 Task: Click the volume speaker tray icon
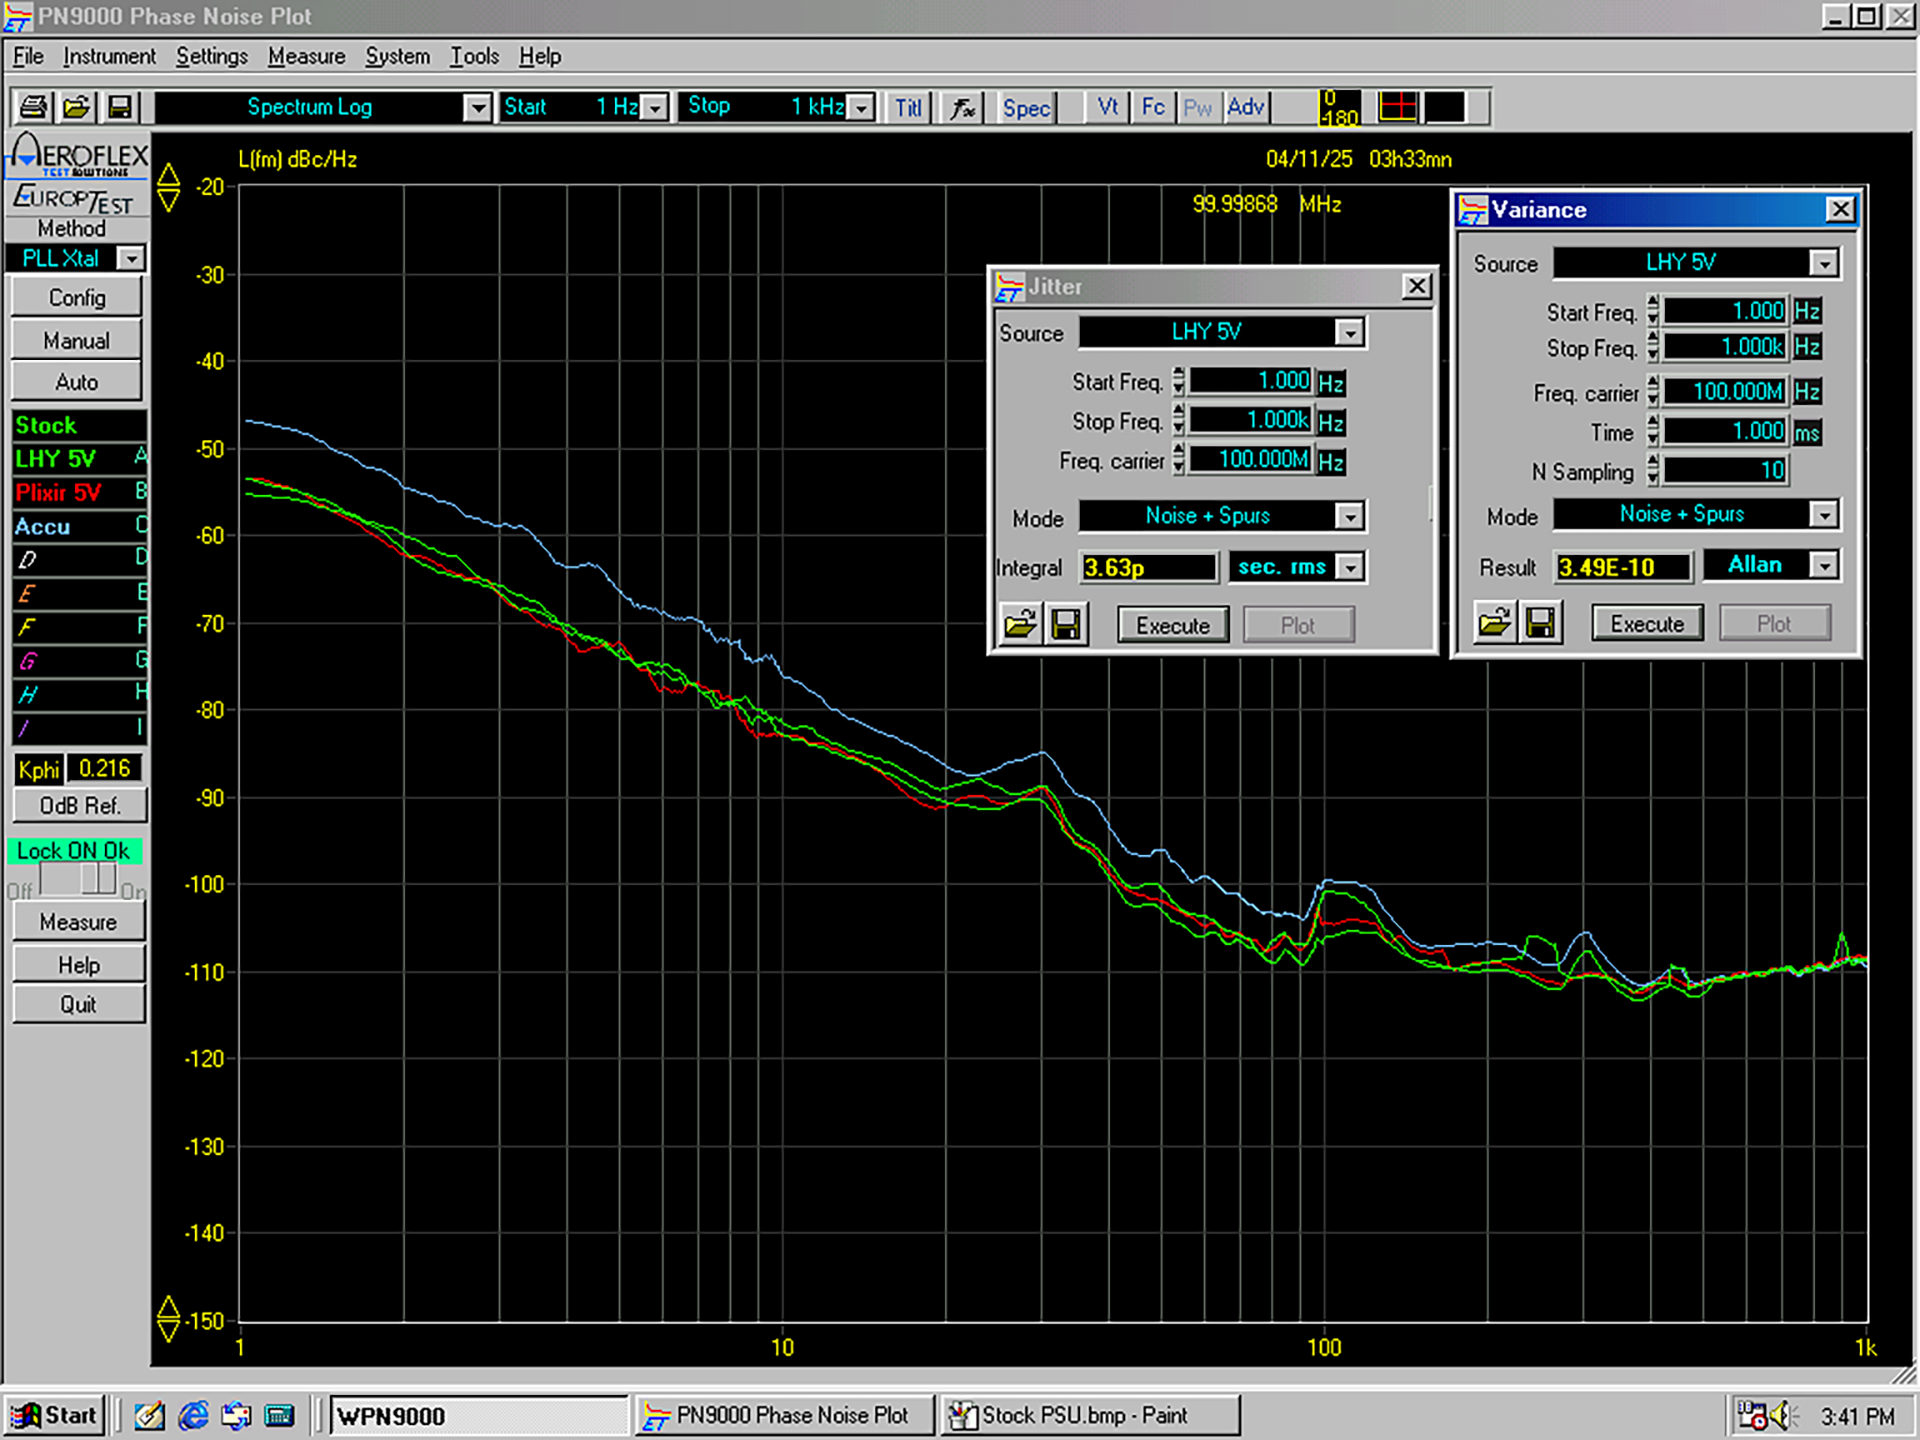pyautogui.click(x=1783, y=1416)
